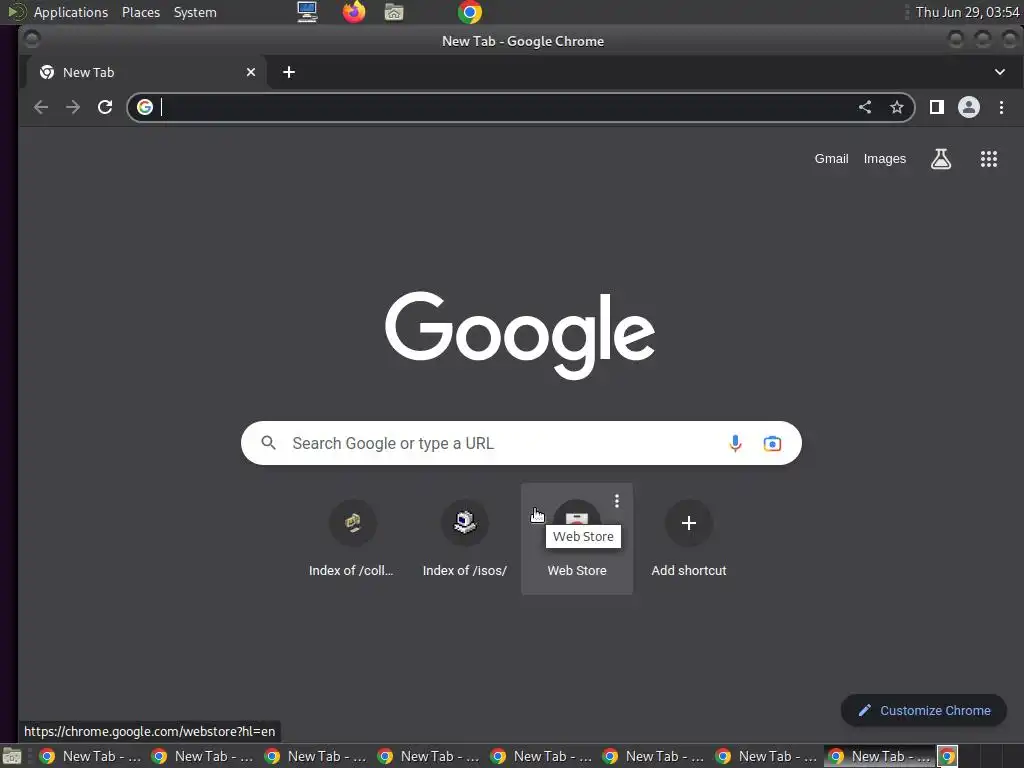Open a new tab with plus
The height and width of the screenshot is (768, 1024).
click(289, 72)
